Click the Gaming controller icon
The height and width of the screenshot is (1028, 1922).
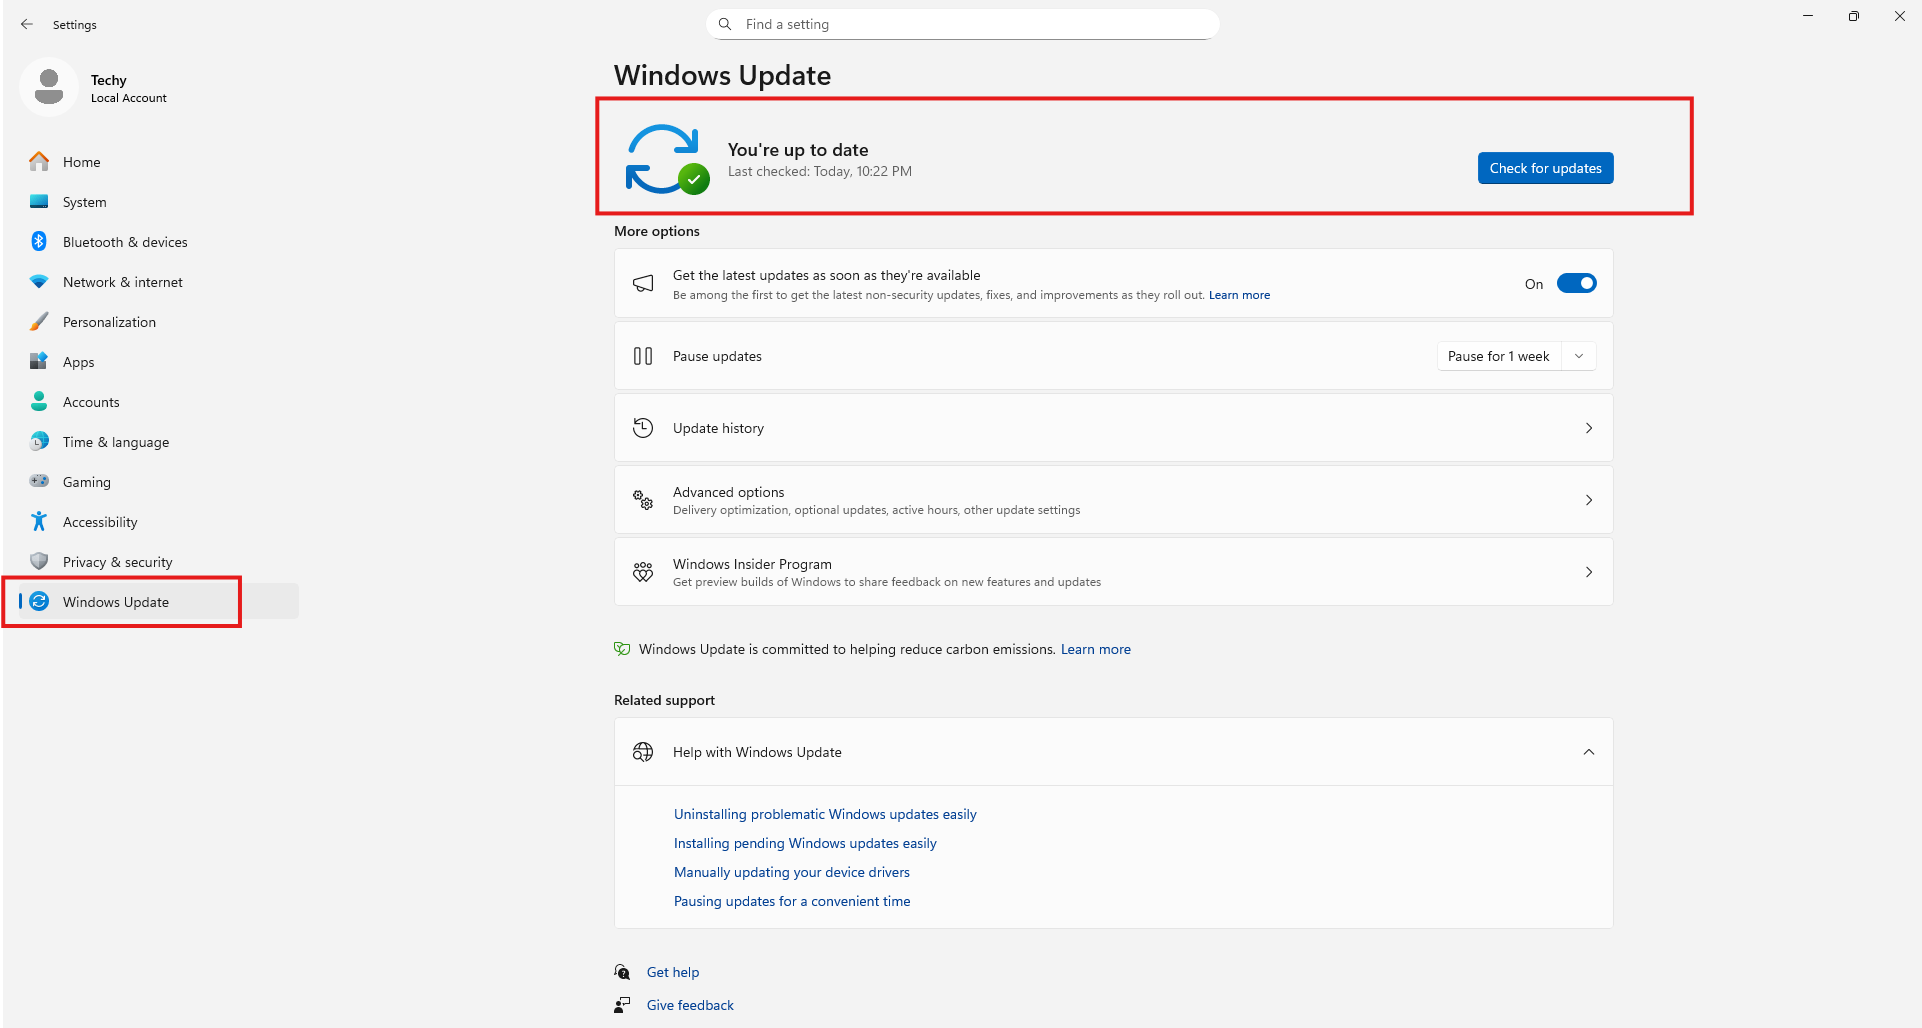click(39, 482)
